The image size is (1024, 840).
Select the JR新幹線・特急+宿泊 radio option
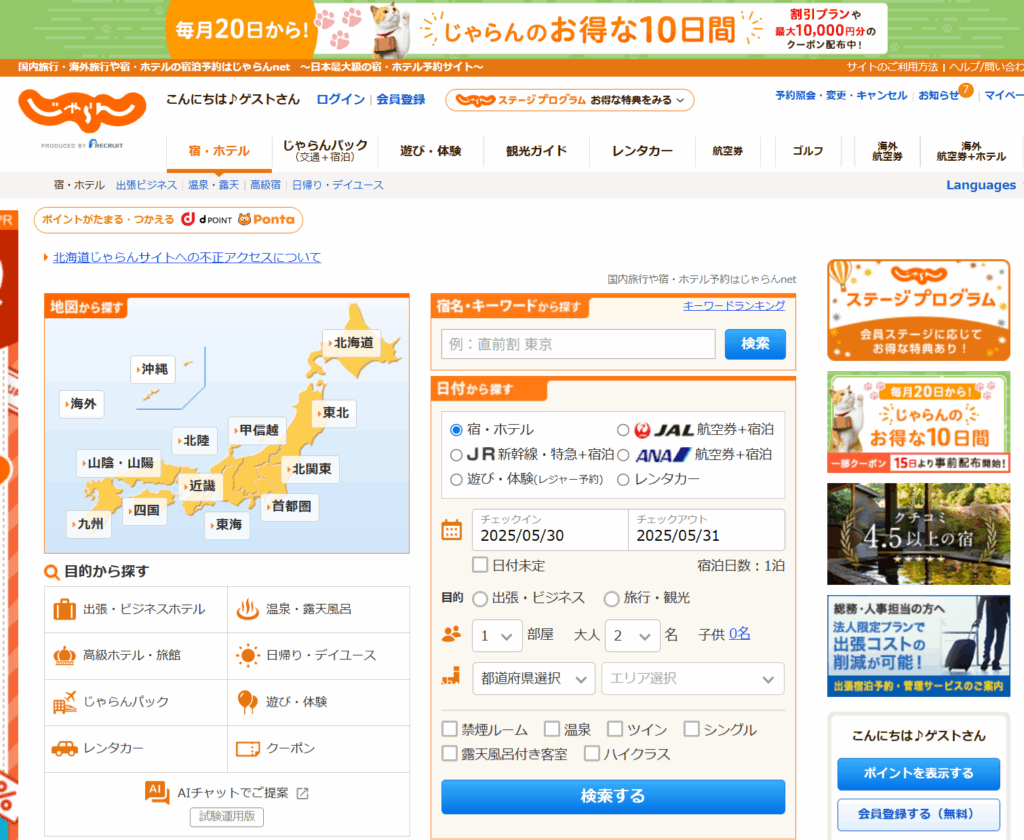pos(456,455)
